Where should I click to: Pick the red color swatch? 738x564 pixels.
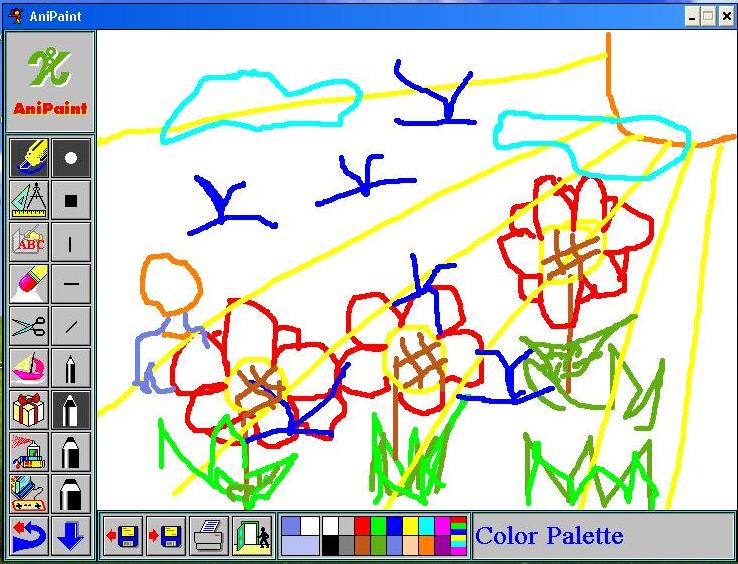pos(362,525)
